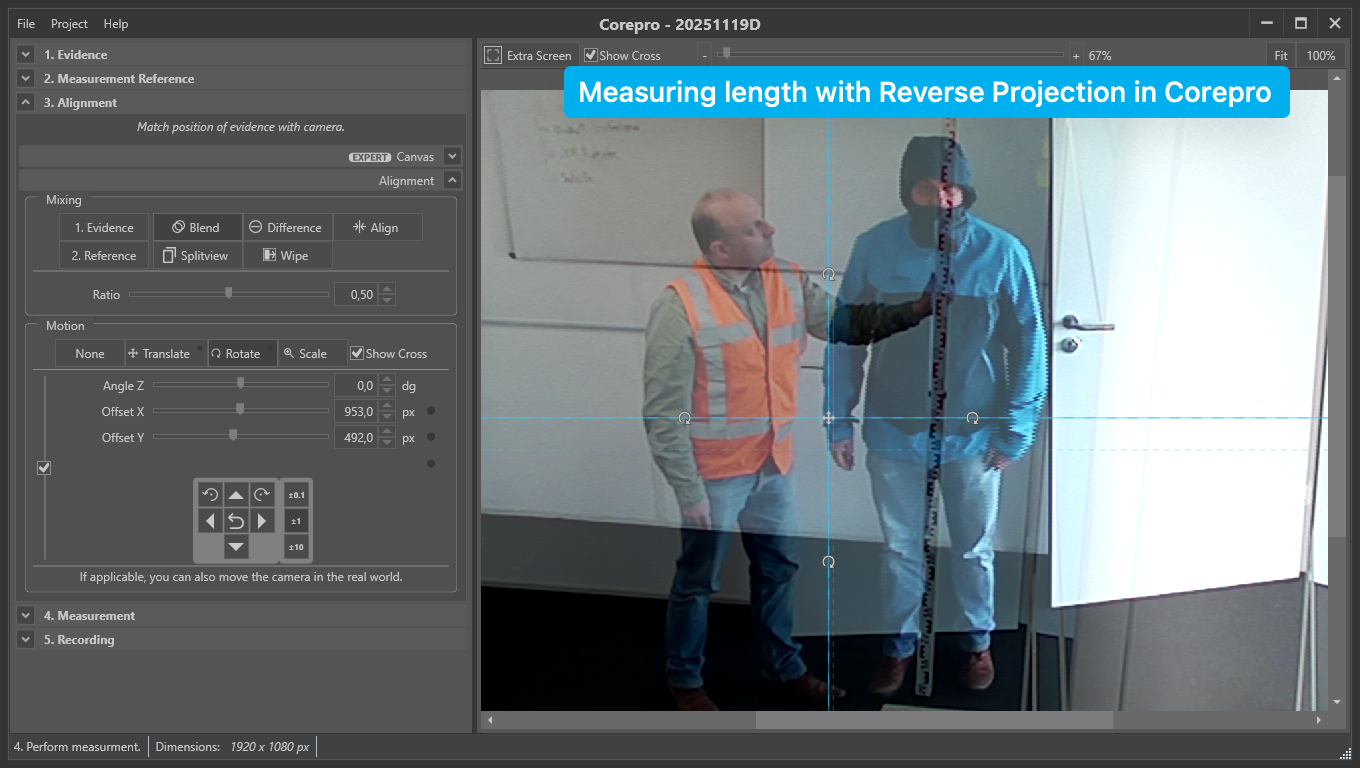
Task: Open the Help menu
Action: point(115,23)
